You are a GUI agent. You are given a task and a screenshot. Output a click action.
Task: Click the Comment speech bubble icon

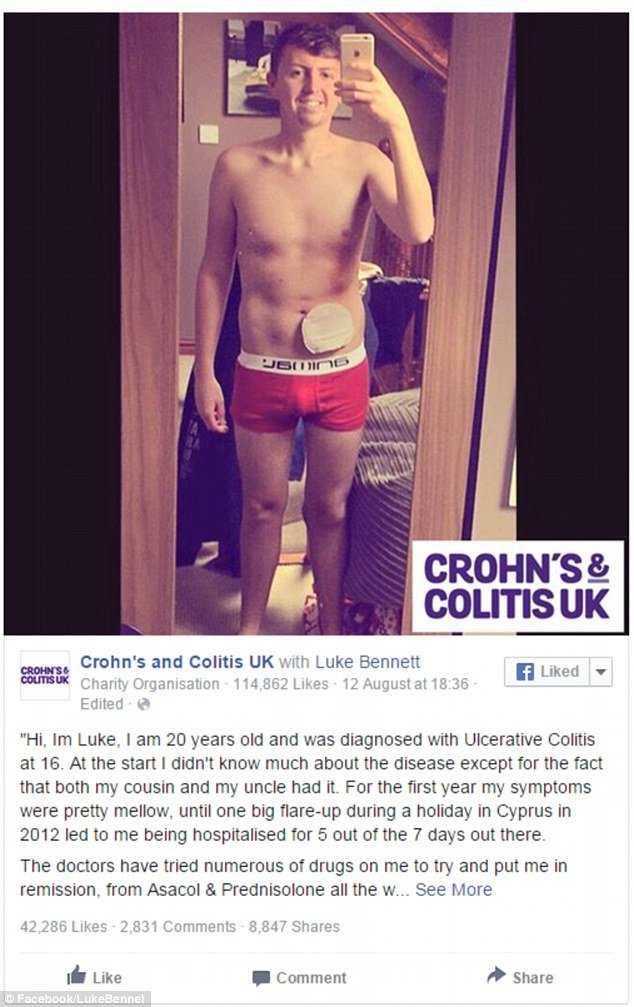(x=261, y=978)
